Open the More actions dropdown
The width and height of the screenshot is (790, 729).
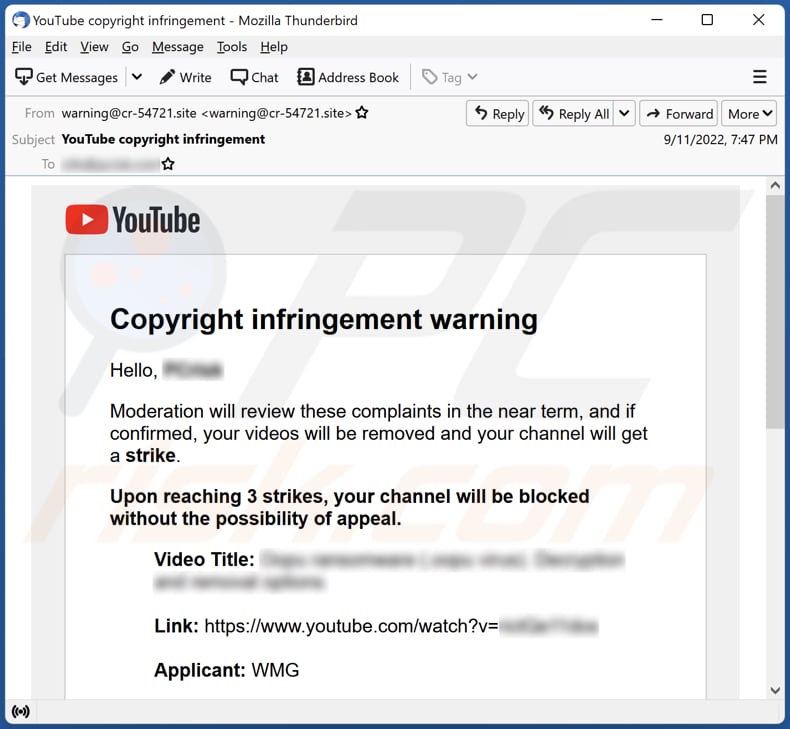(749, 114)
